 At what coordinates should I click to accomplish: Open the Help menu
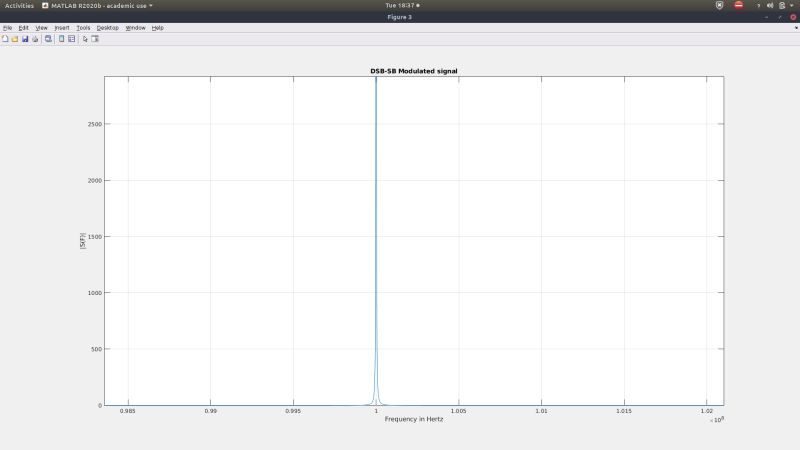pyautogui.click(x=158, y=28)
